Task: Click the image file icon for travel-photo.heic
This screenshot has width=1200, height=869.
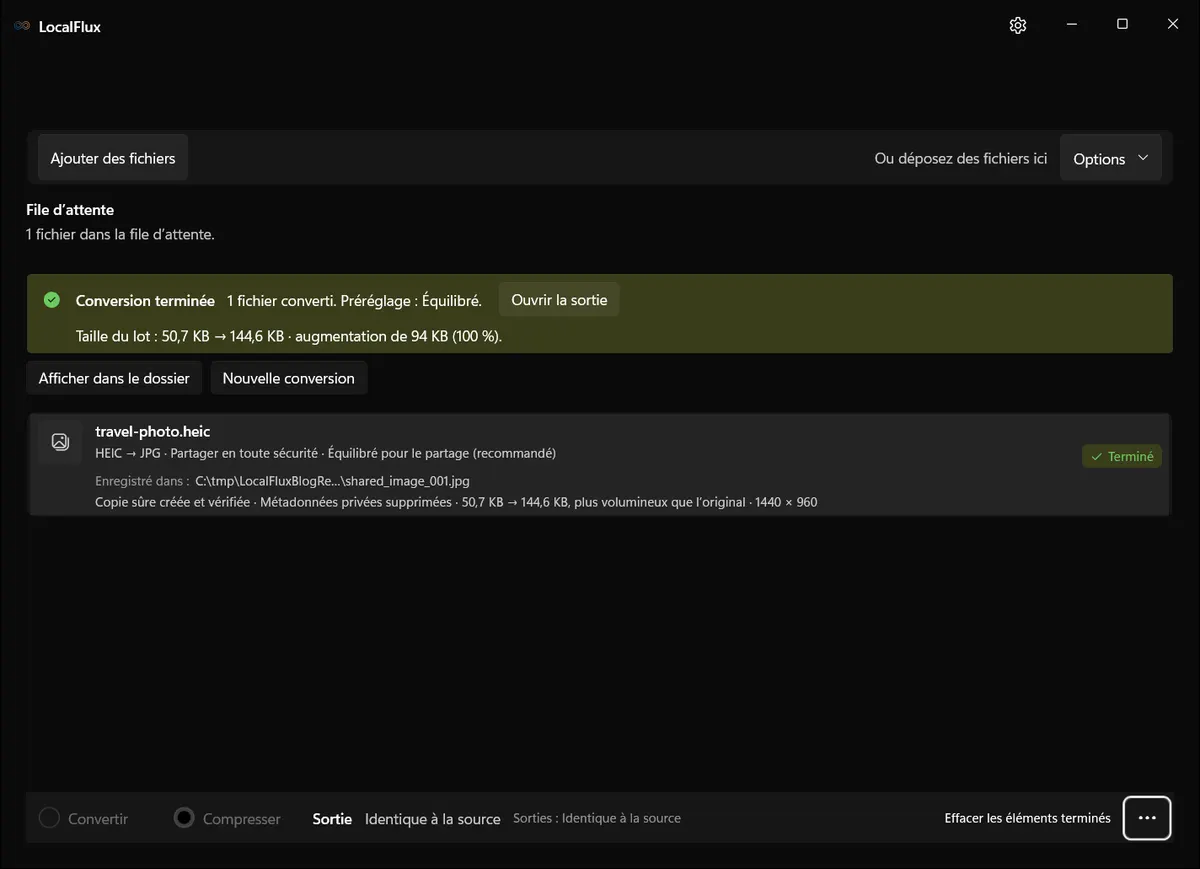Action: click(x=60, y=442)
